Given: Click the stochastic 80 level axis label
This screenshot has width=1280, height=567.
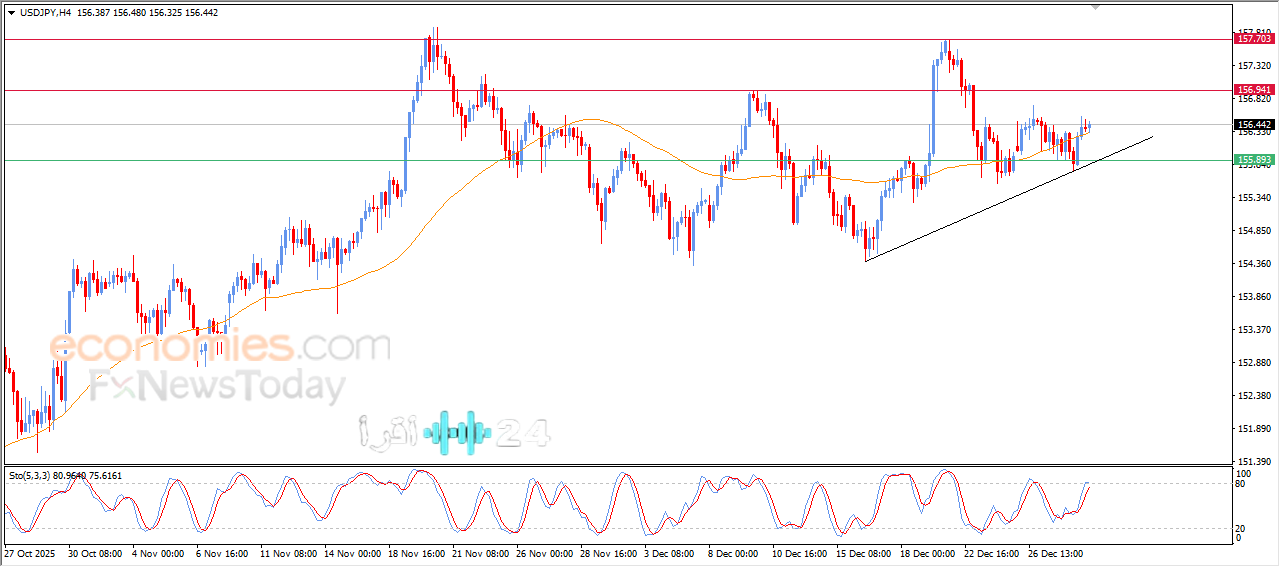Looking at the screenshot, I should click(x=1243, y=484).
